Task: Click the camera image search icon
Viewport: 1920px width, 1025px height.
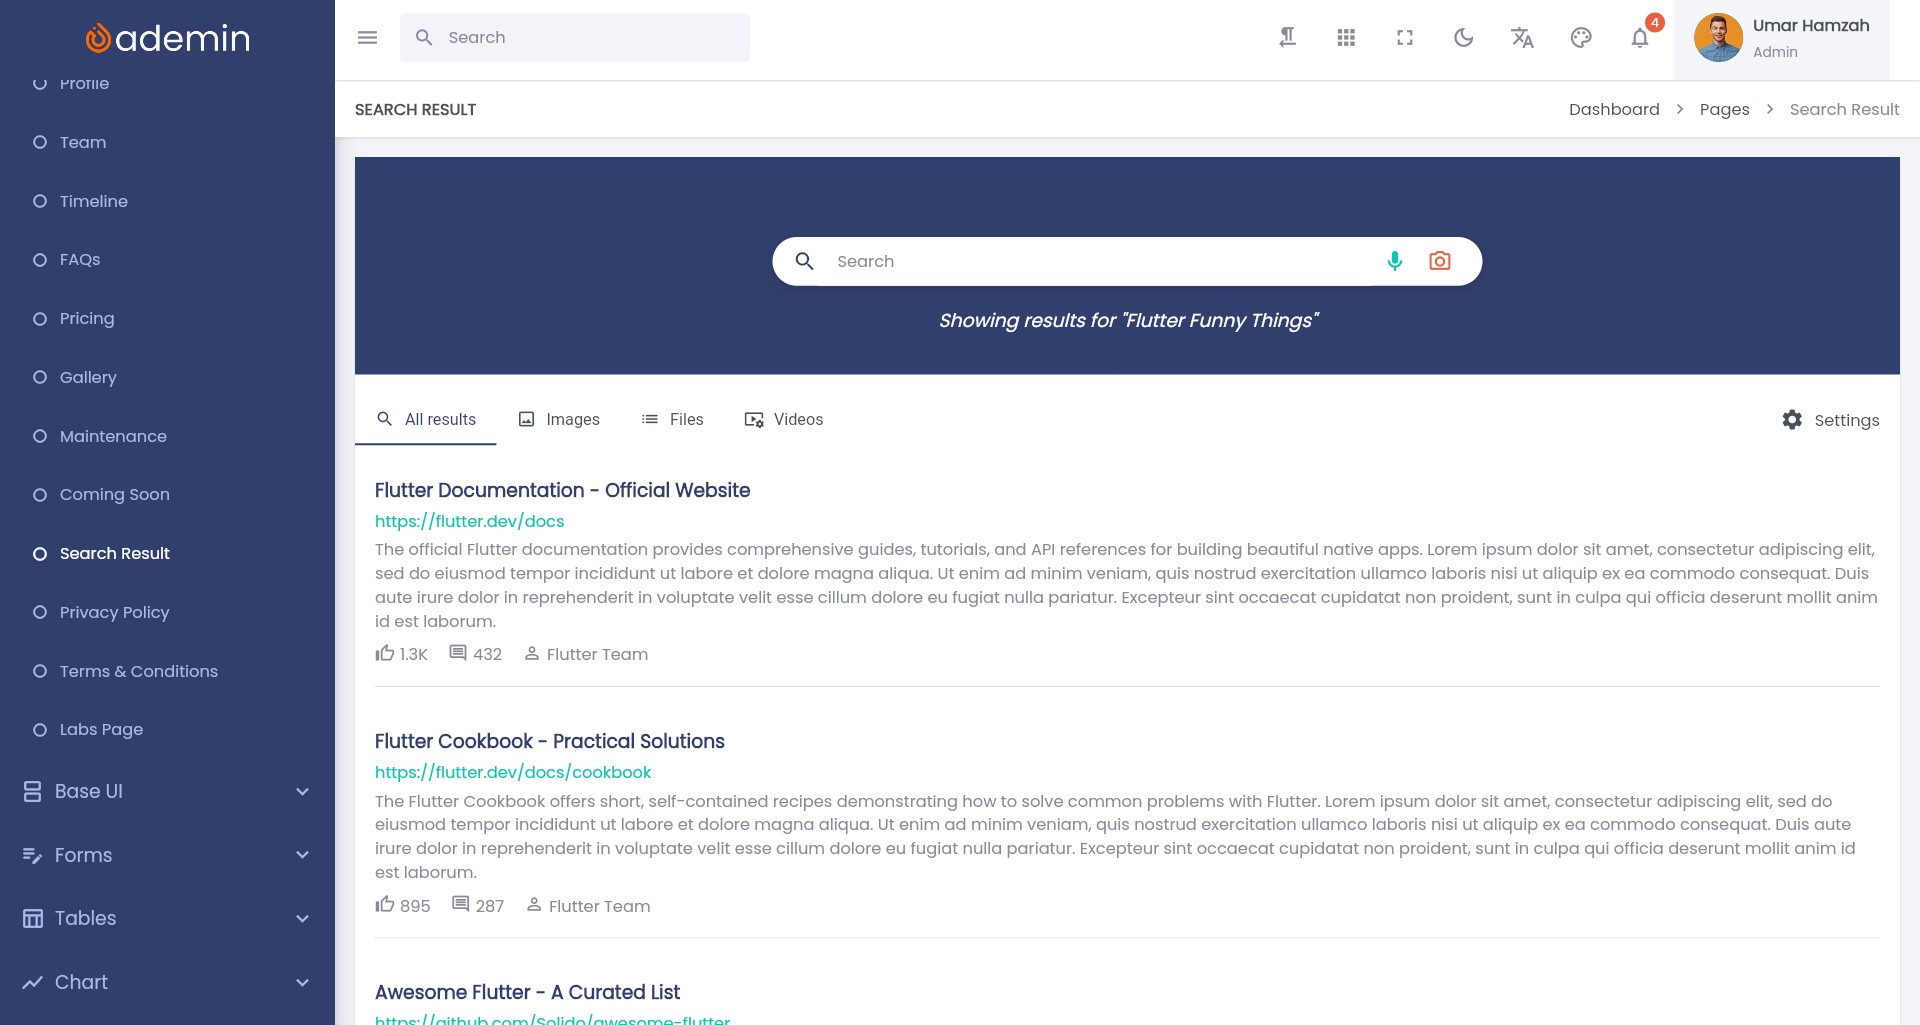Action: tap(1440, 261)
